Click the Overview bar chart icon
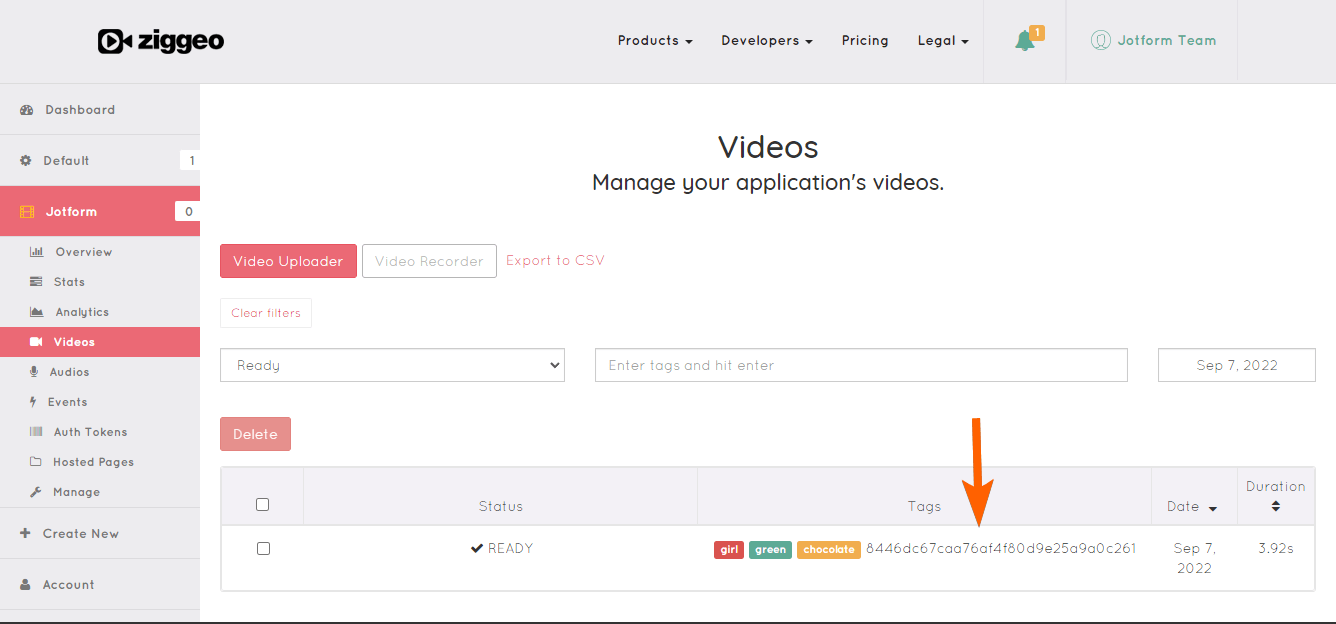 pyautogui.click(x=37, y=252)
